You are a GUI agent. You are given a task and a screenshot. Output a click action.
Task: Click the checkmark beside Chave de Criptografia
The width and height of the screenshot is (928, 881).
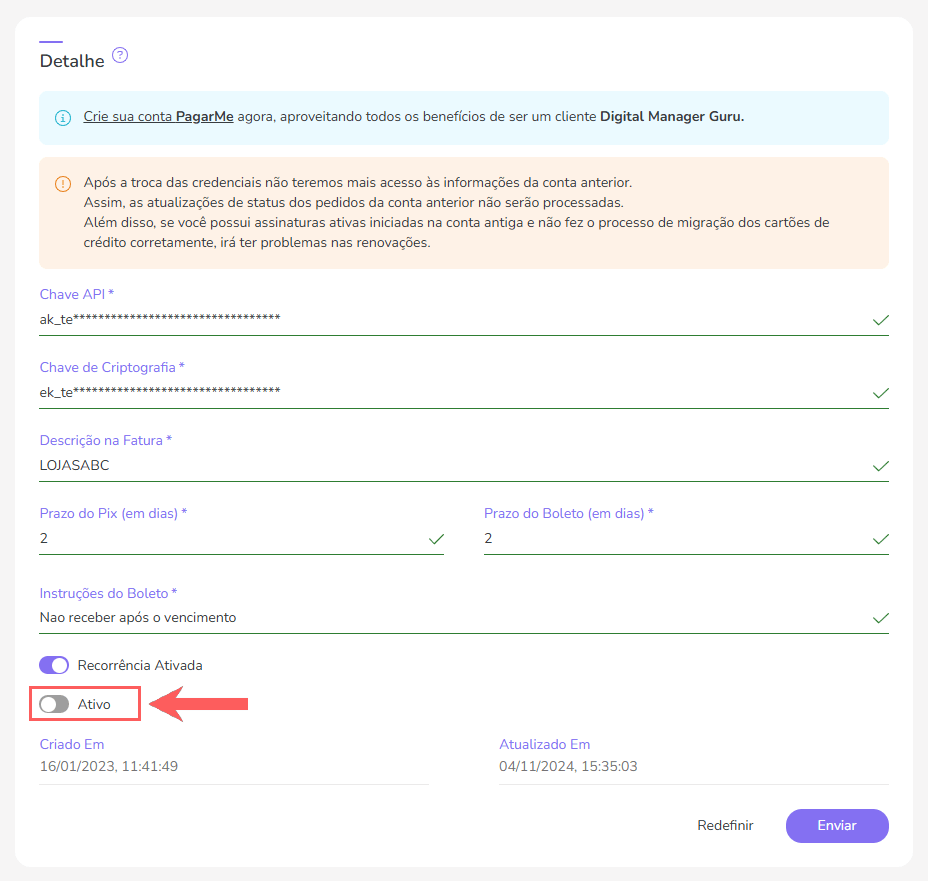[x=881, y=393]
